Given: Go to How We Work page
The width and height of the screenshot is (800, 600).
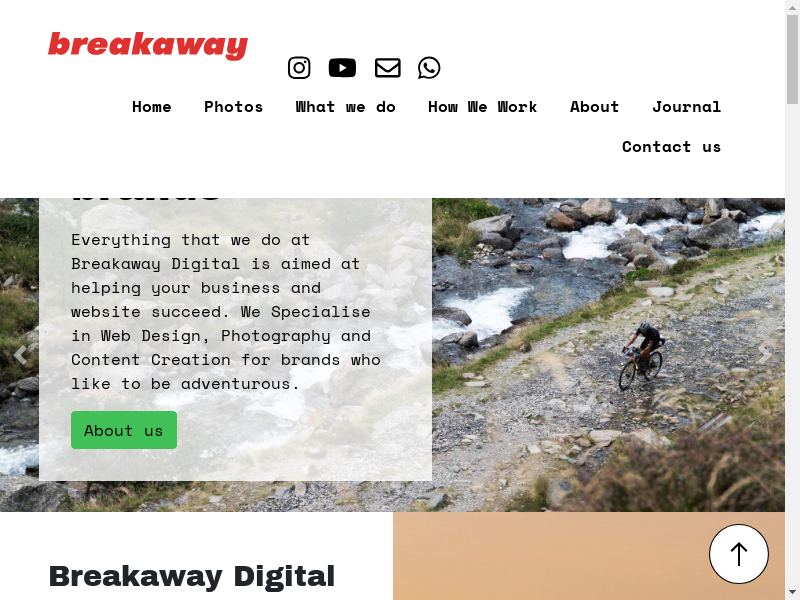Looking at the screenshot, I should click(483, 107).
